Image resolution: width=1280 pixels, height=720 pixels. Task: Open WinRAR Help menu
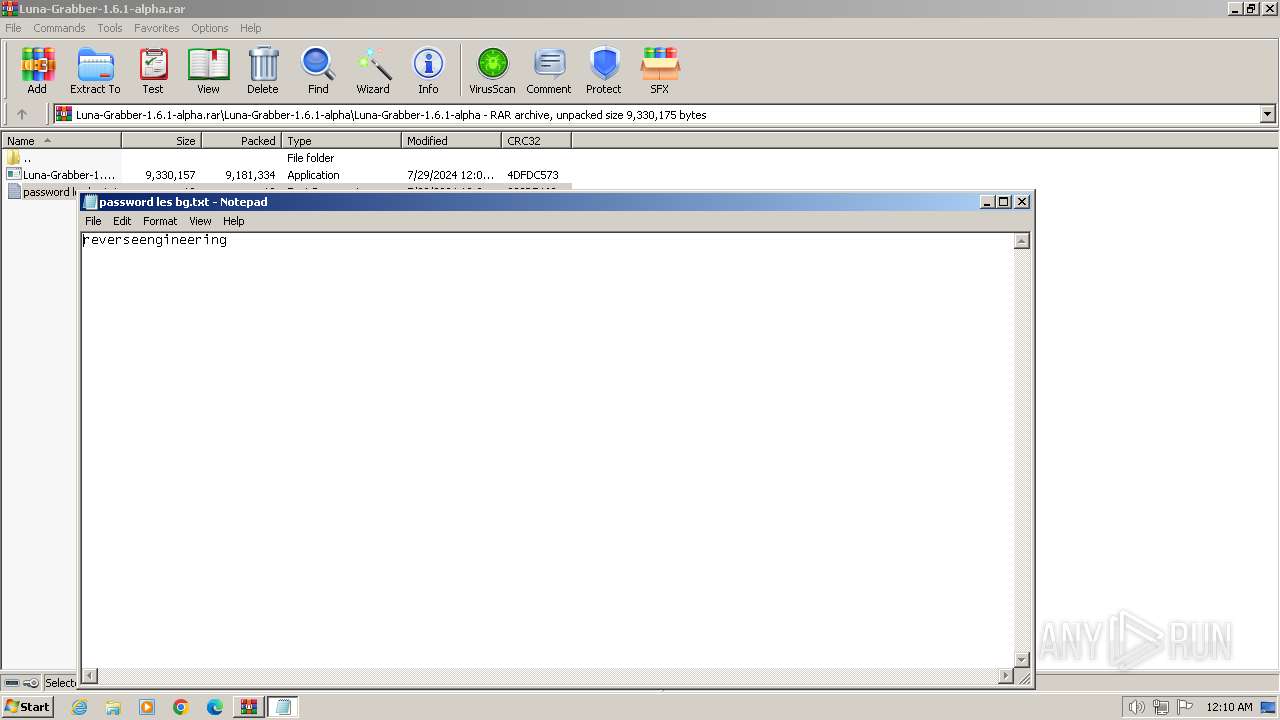[x=251, y=28]
